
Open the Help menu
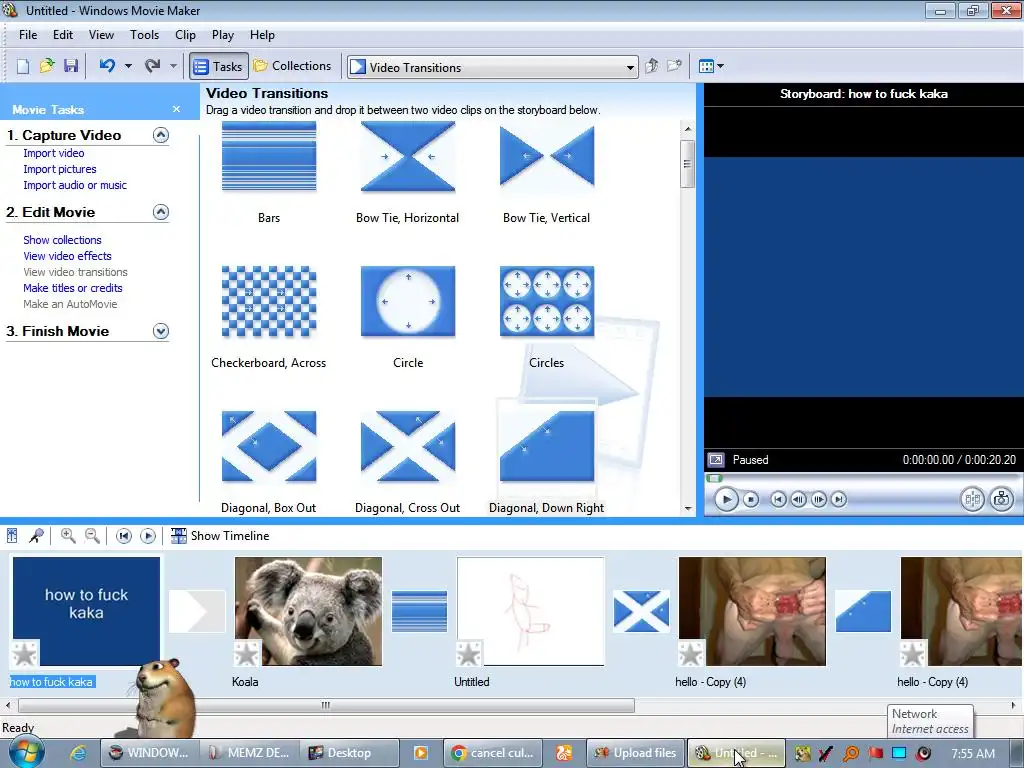click(x=263, y=35)
